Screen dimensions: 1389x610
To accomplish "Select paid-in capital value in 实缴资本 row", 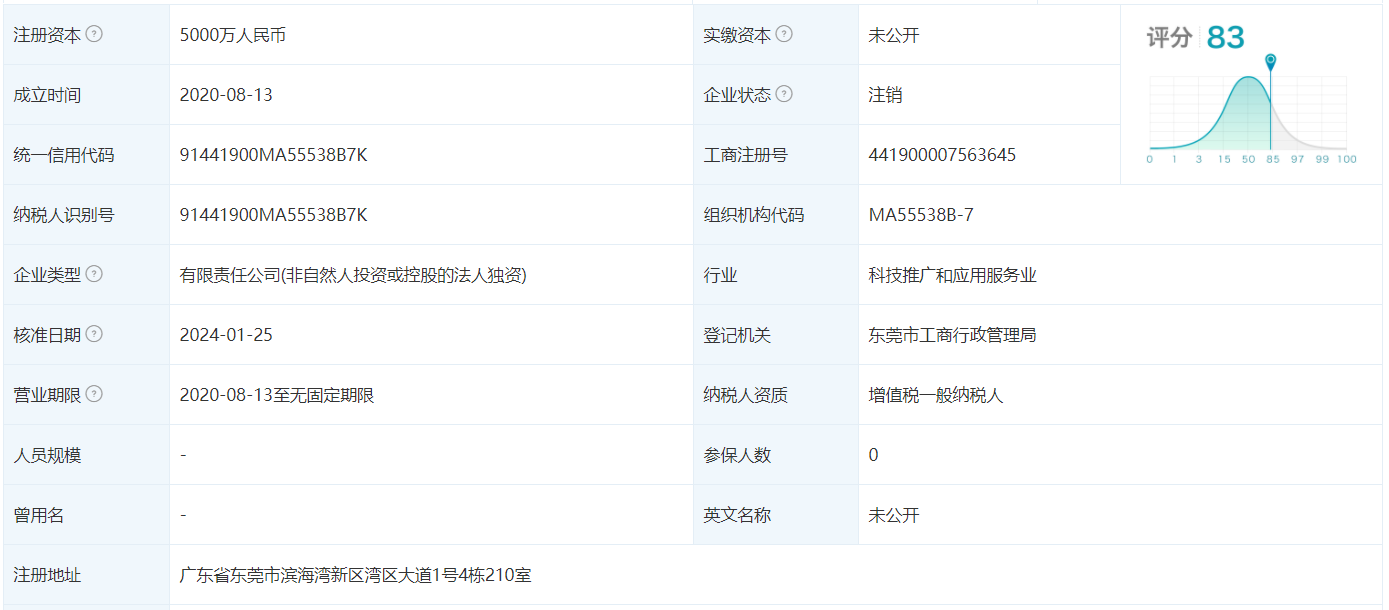I will [x=894, y=35].
